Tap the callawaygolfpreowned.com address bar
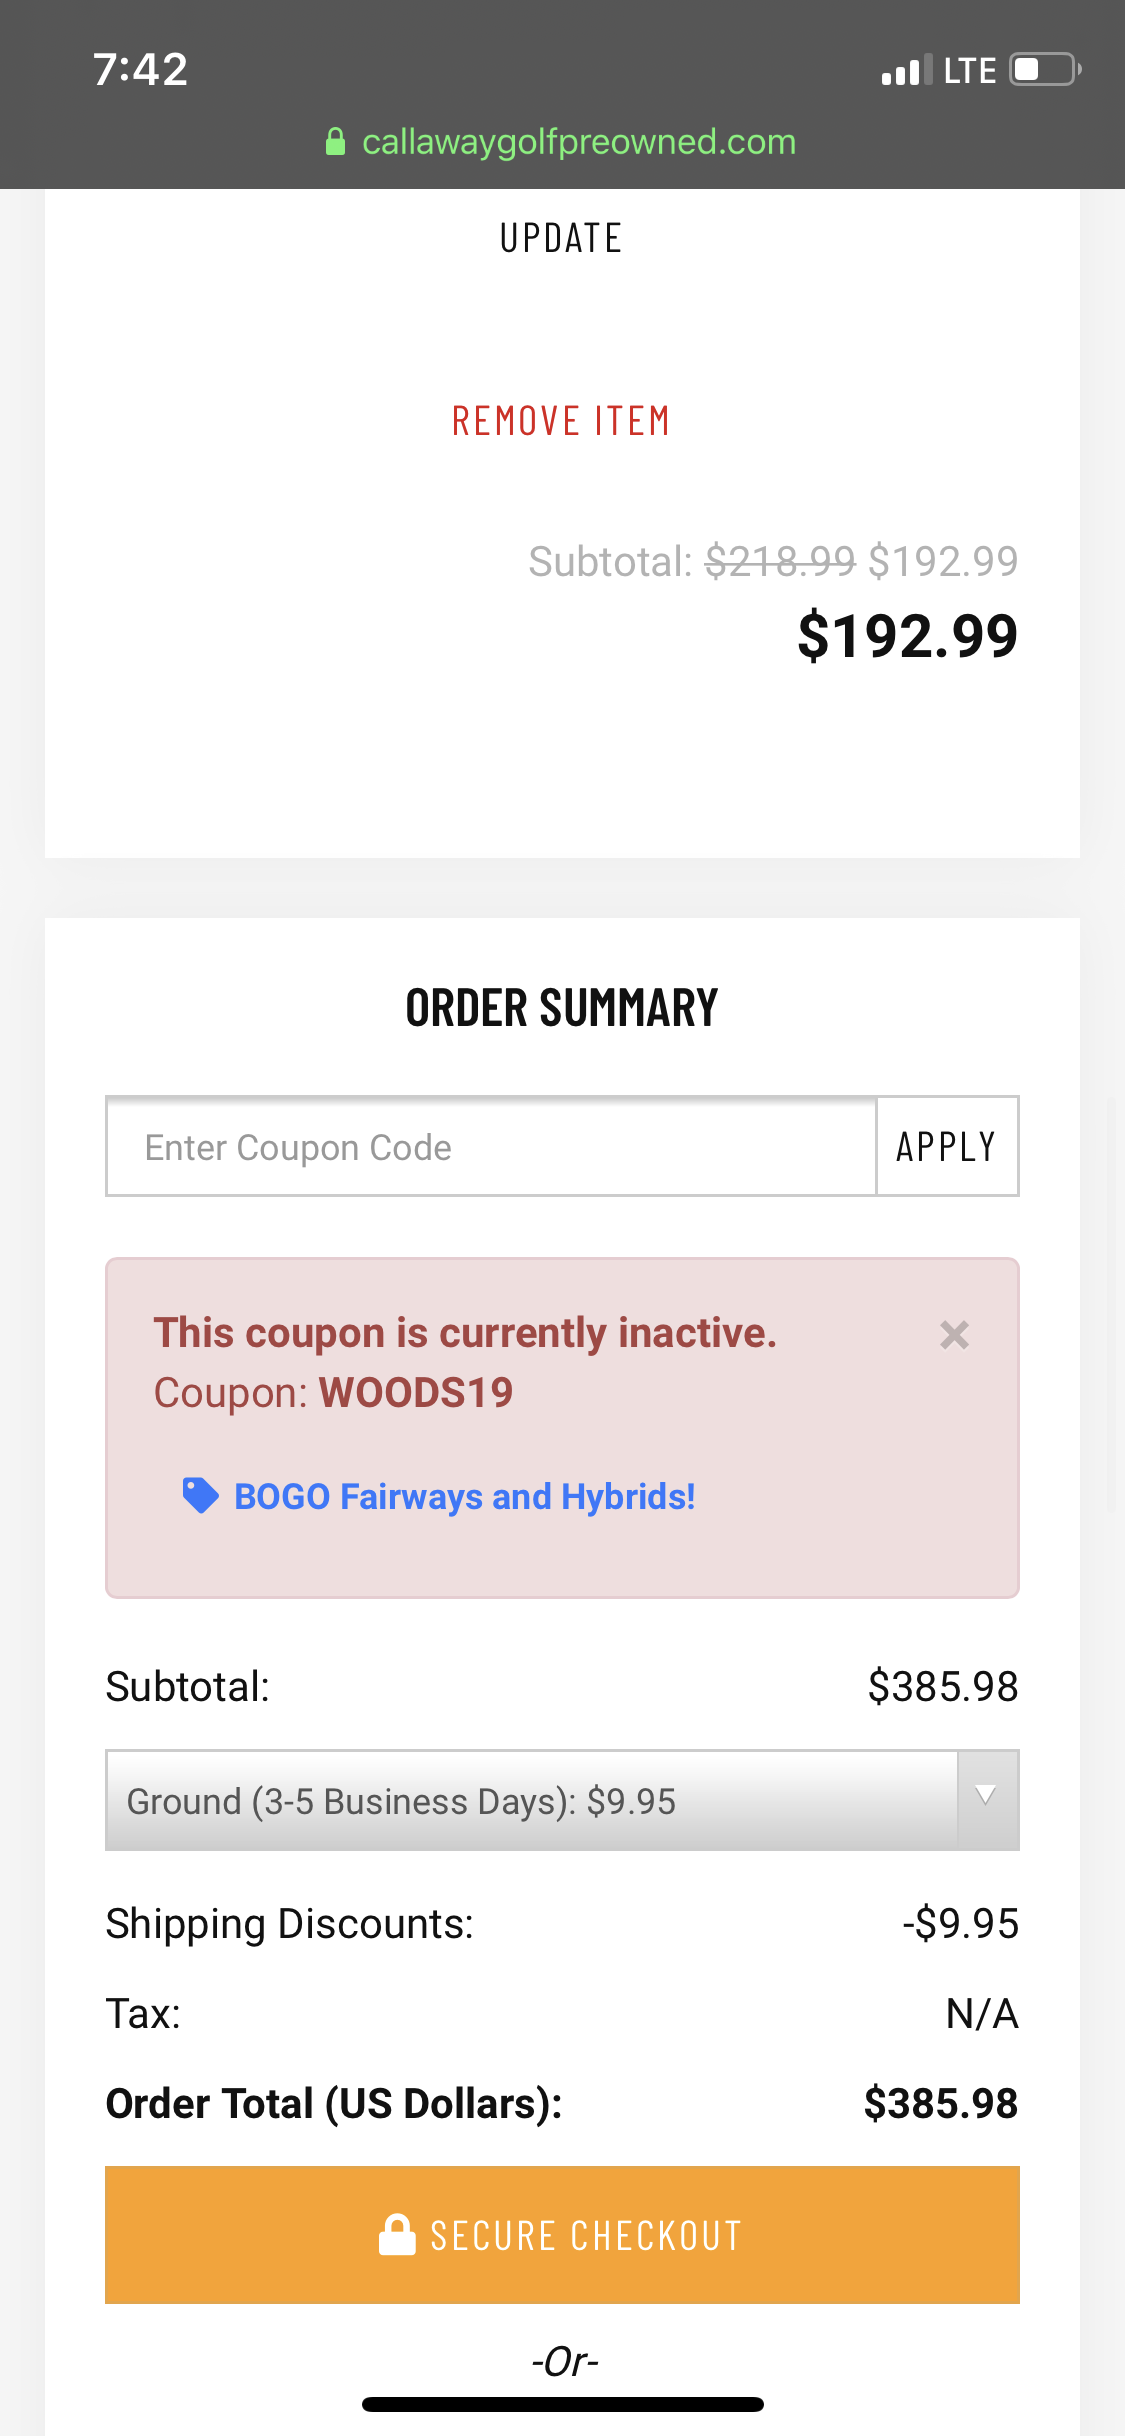 pos(578,142)
